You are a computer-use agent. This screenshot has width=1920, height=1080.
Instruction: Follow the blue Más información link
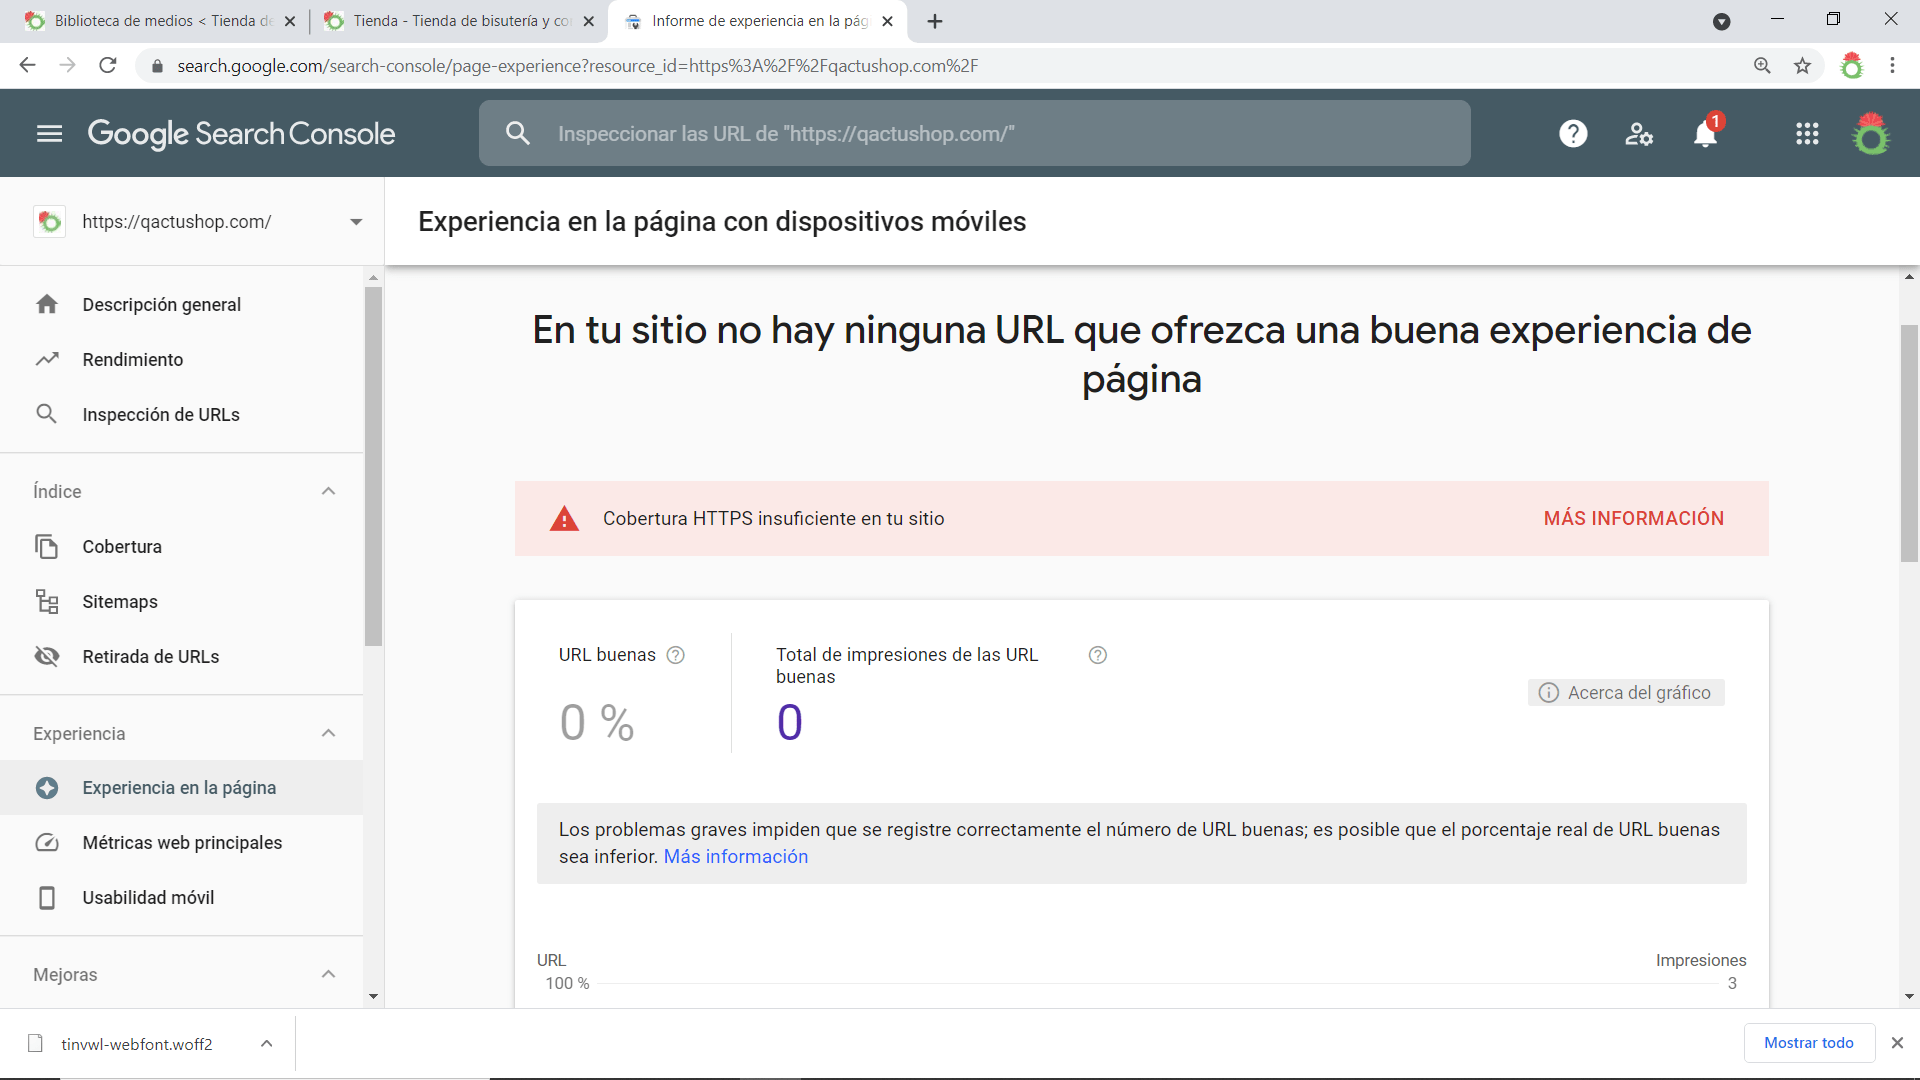[x=735, y=856]
